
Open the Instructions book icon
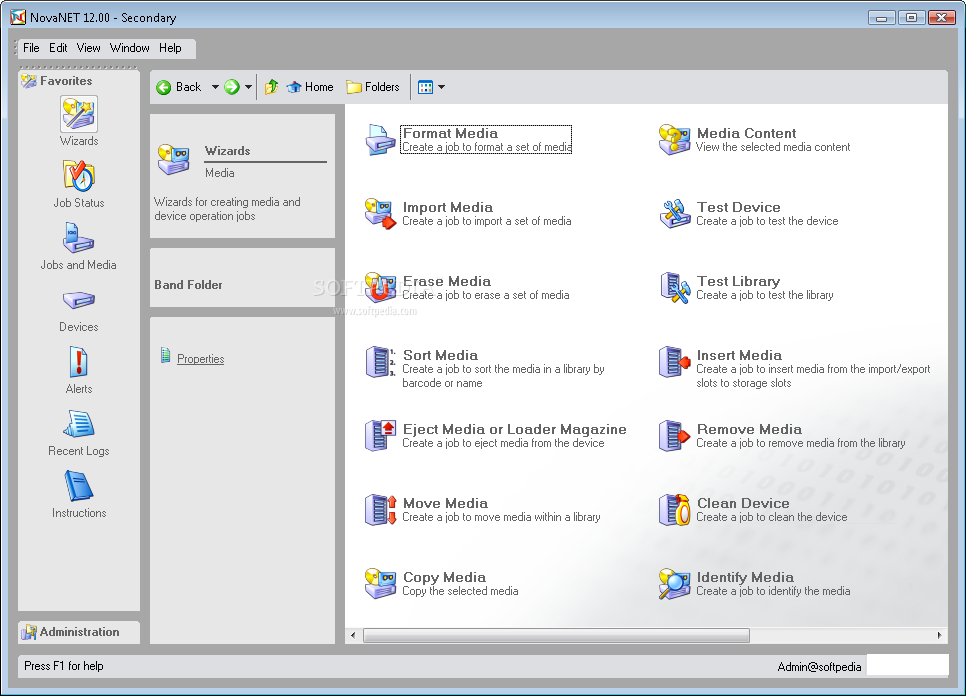coord(79,486)
